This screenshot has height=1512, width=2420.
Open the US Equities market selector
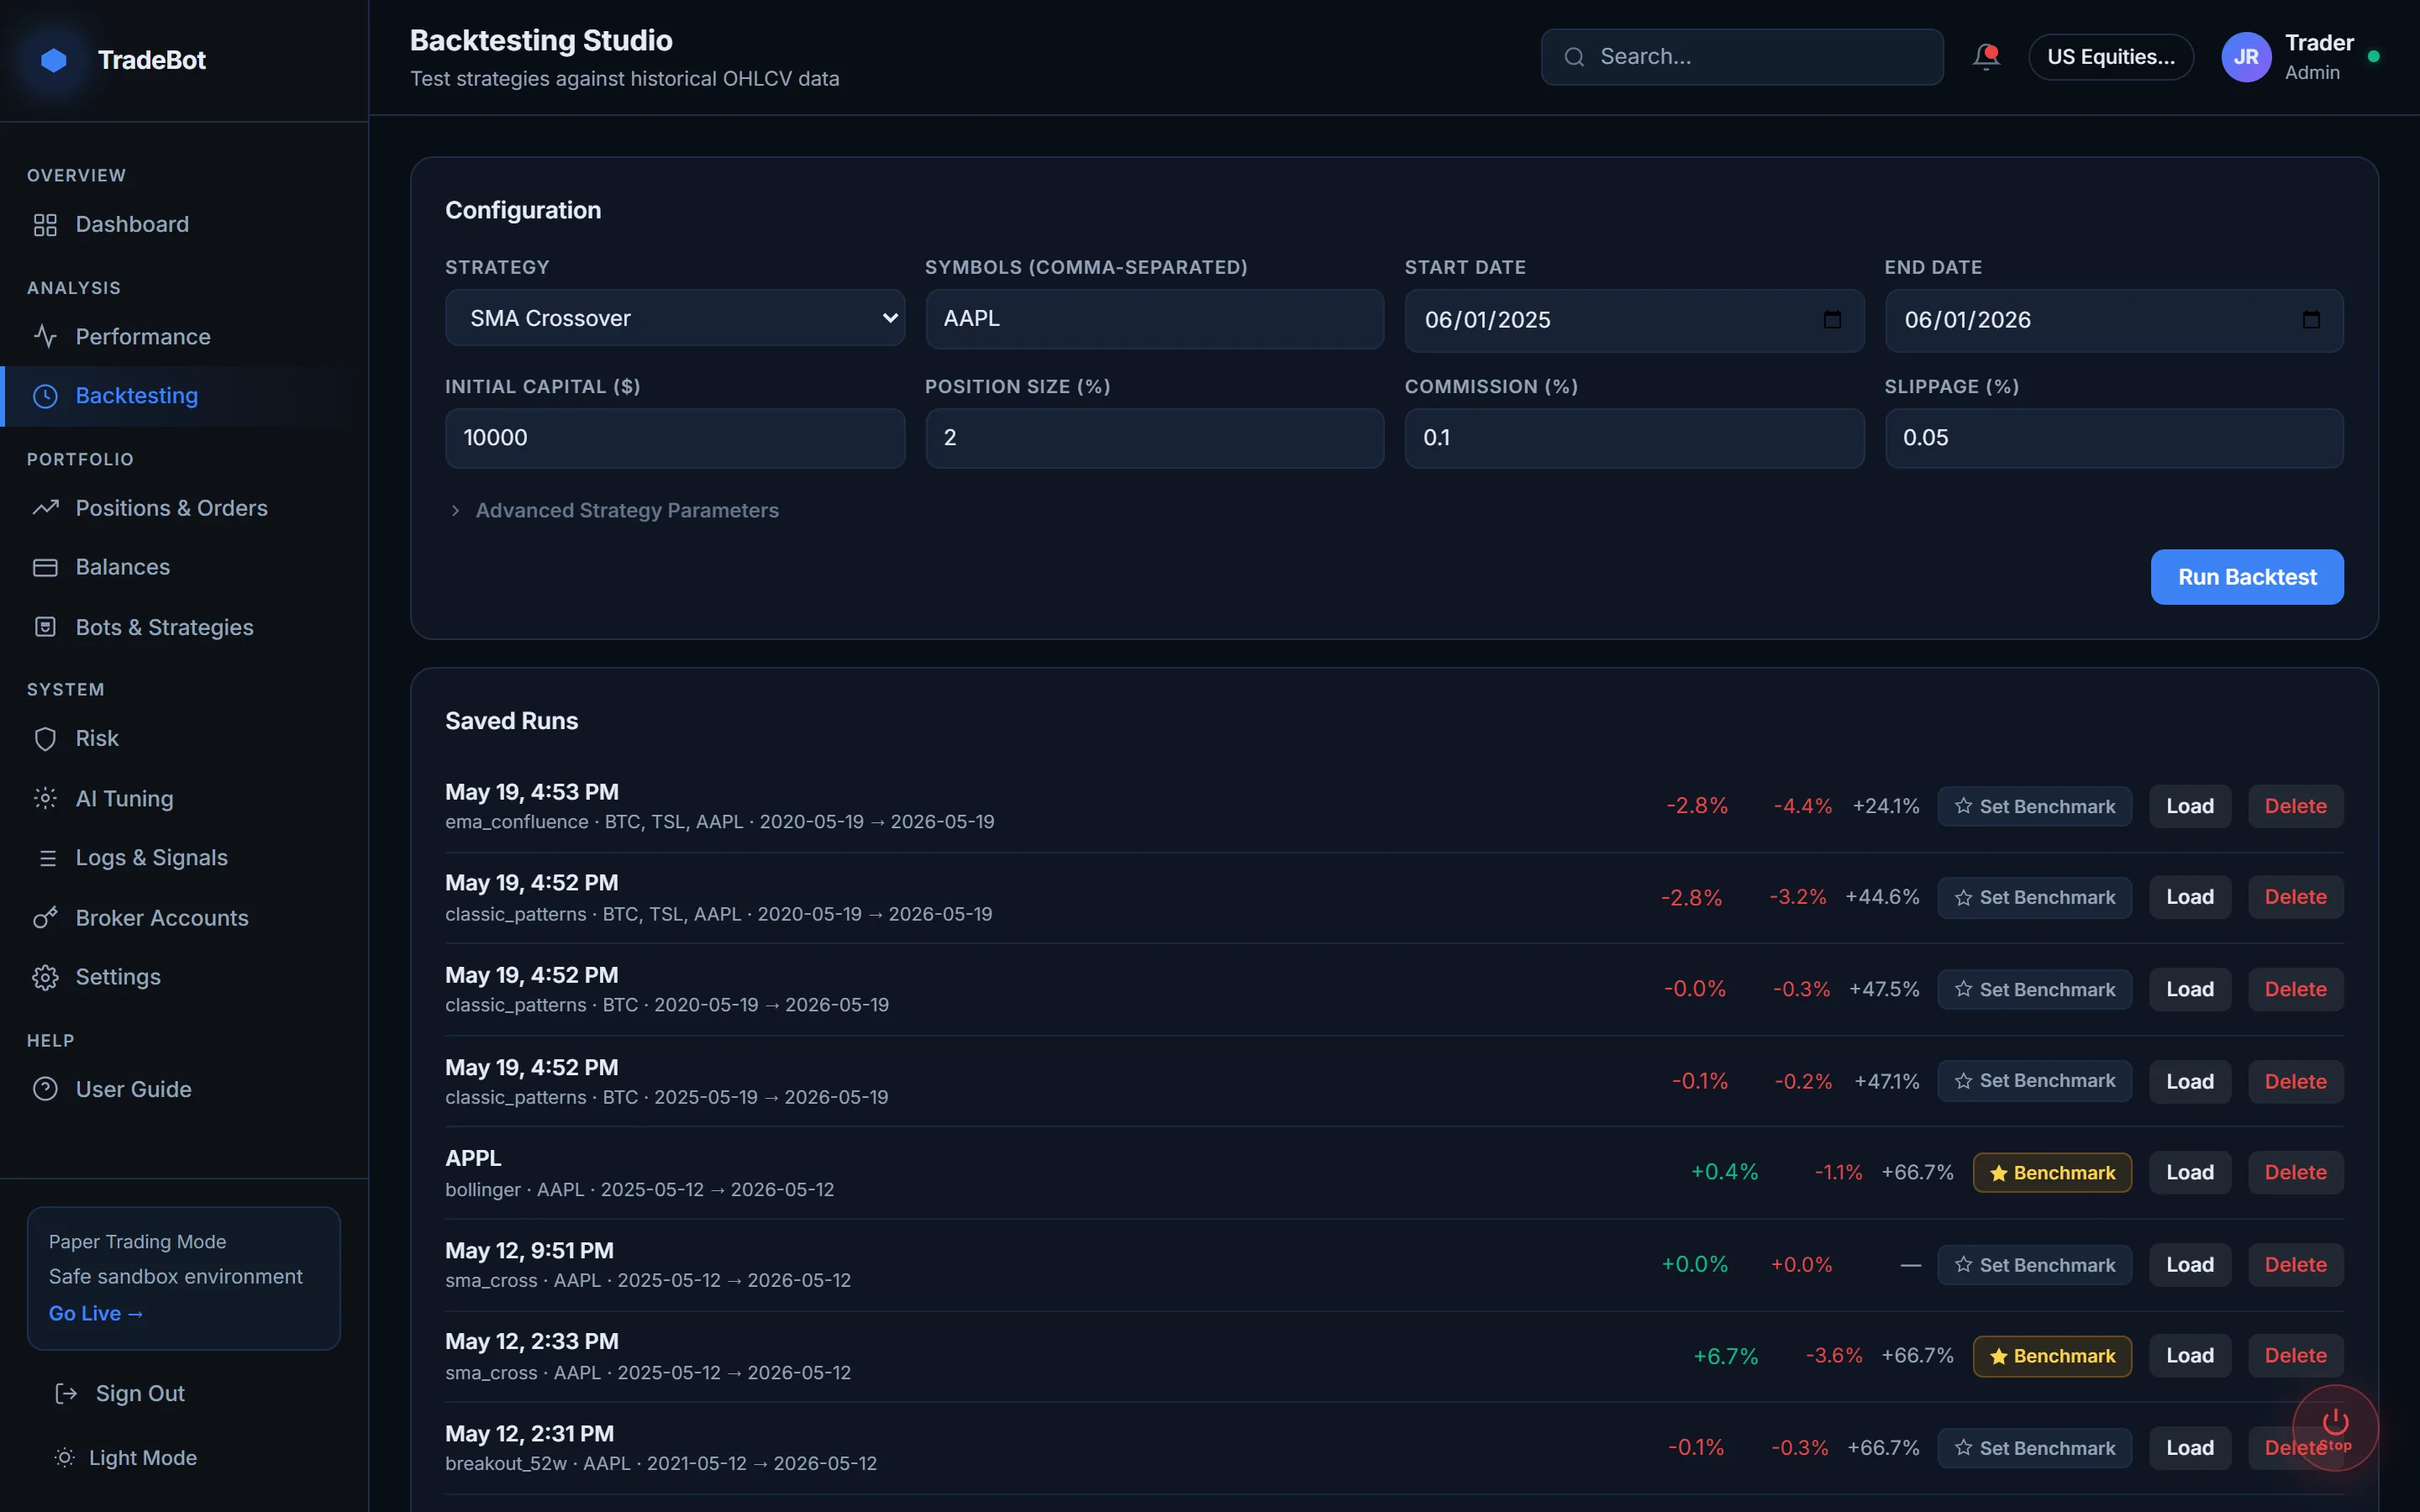[x=2110, y=57]
